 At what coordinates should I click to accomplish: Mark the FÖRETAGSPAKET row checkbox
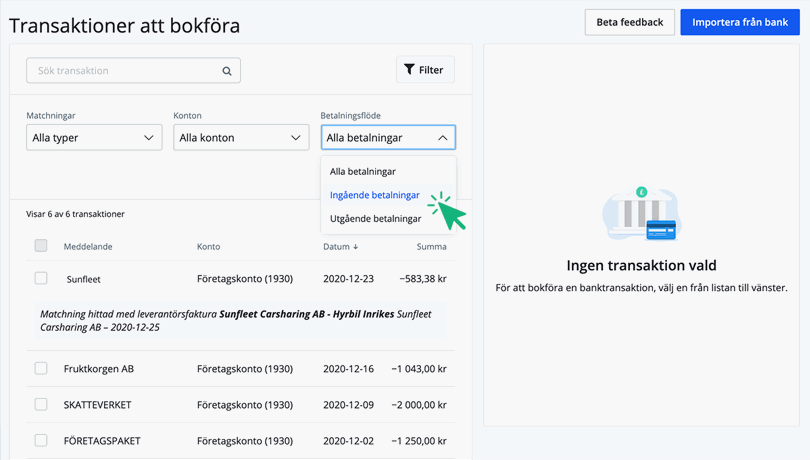[x=41, y=440]
